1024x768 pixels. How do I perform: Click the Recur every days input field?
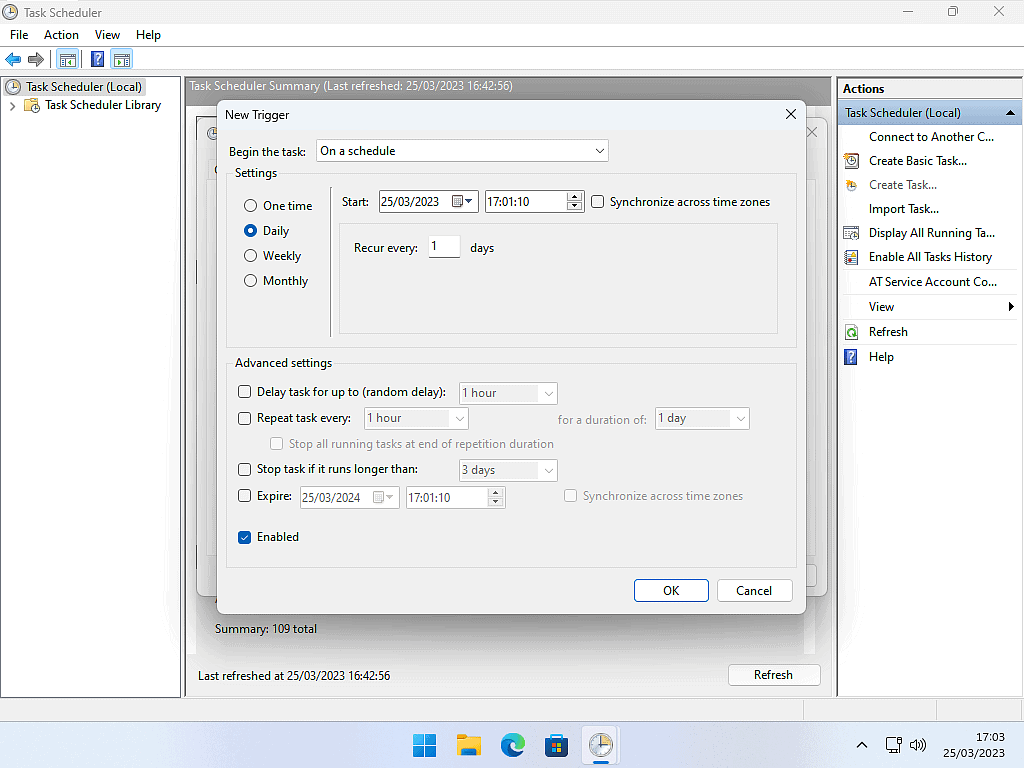(x=444, y=247)
